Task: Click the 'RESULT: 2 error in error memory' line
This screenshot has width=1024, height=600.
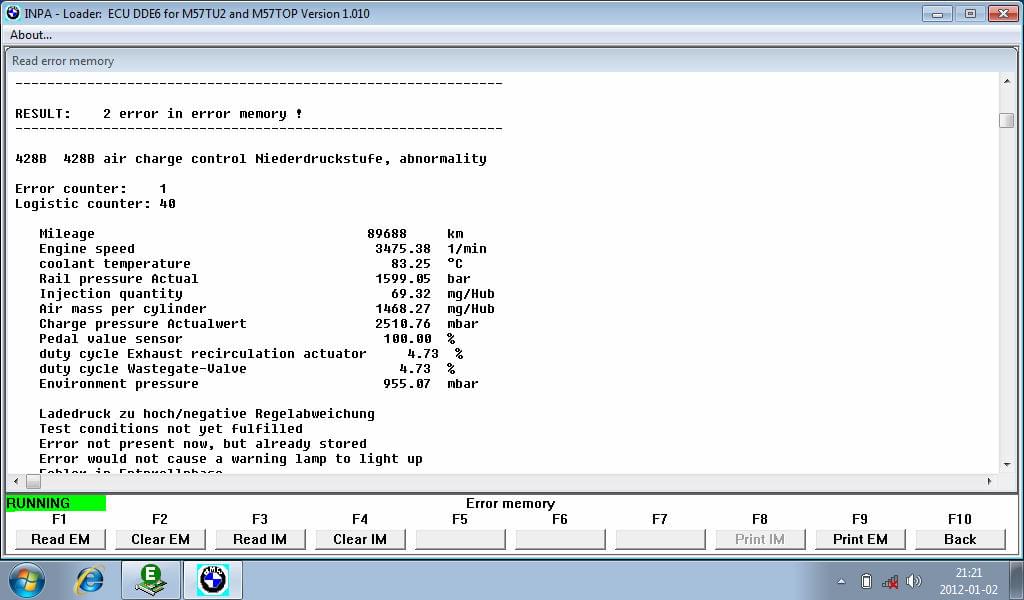Action: (x=159, y=114)
